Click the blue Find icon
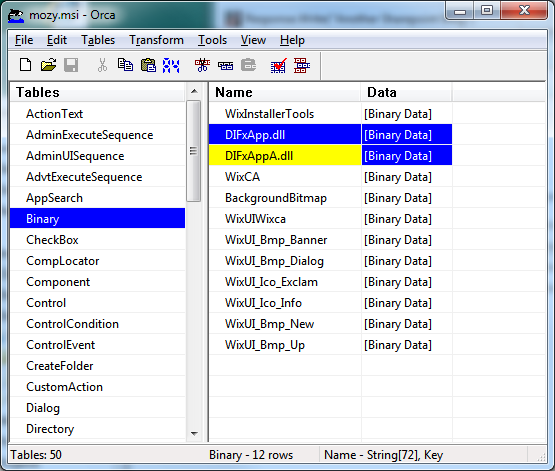Screen dimensions: 555x471 point(171,65)
